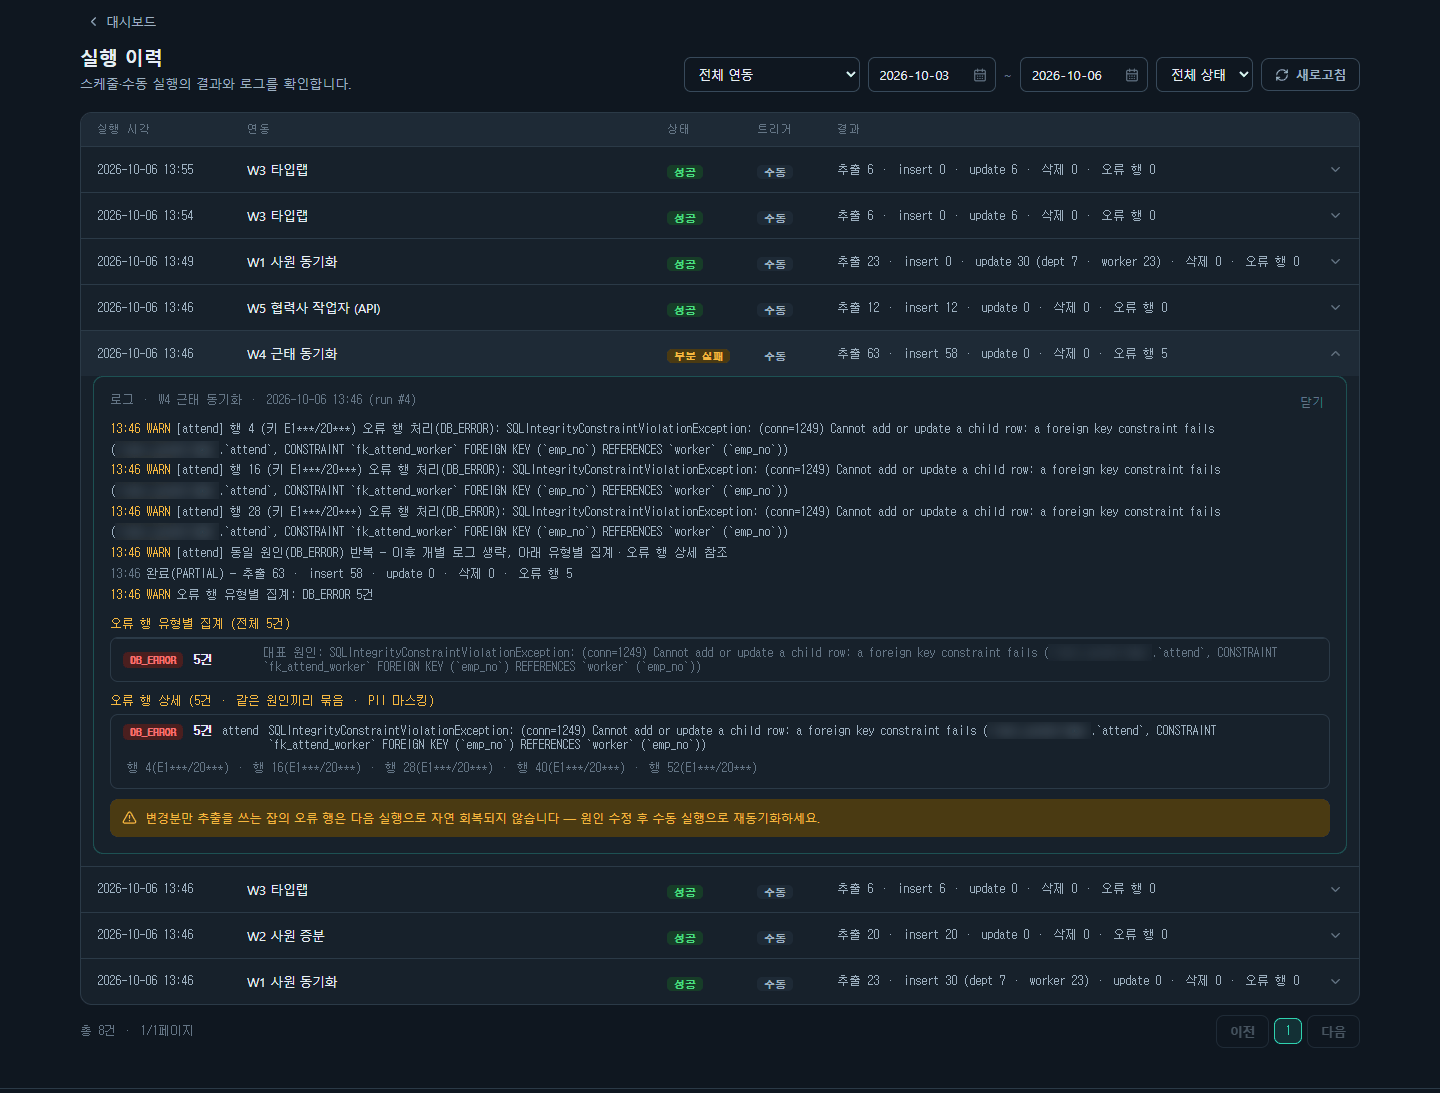The image size is (1440, 1093).
Task: Go back to 대시보드
Action: pyautogui.click(x=122, y=21)
